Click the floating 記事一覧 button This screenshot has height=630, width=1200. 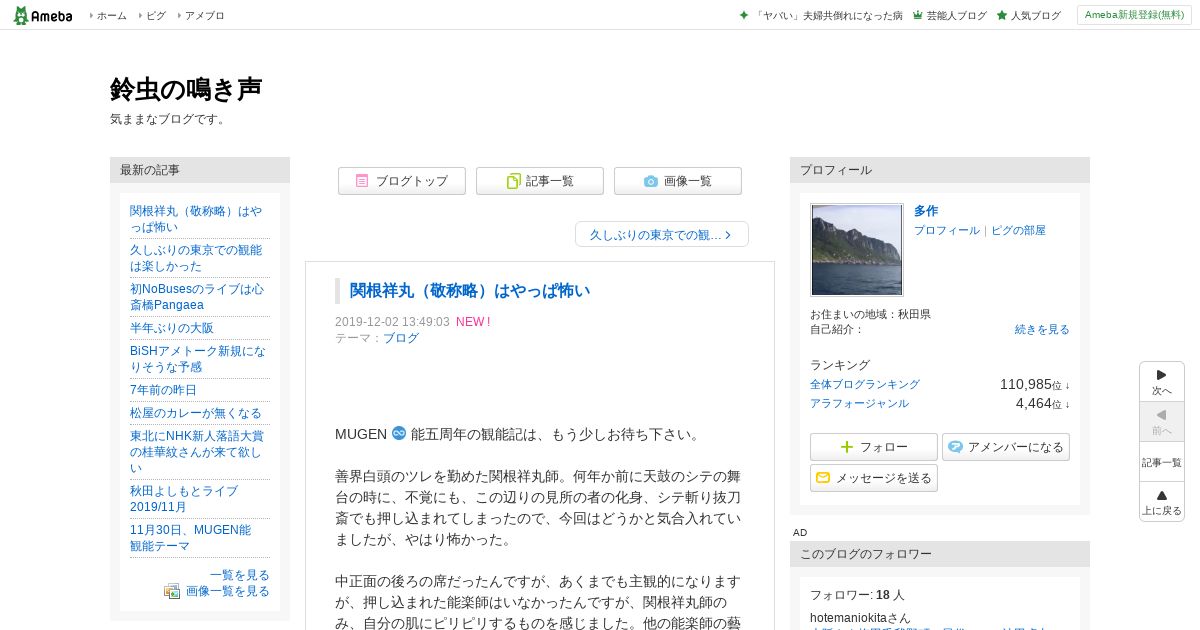click(1162, 462)
